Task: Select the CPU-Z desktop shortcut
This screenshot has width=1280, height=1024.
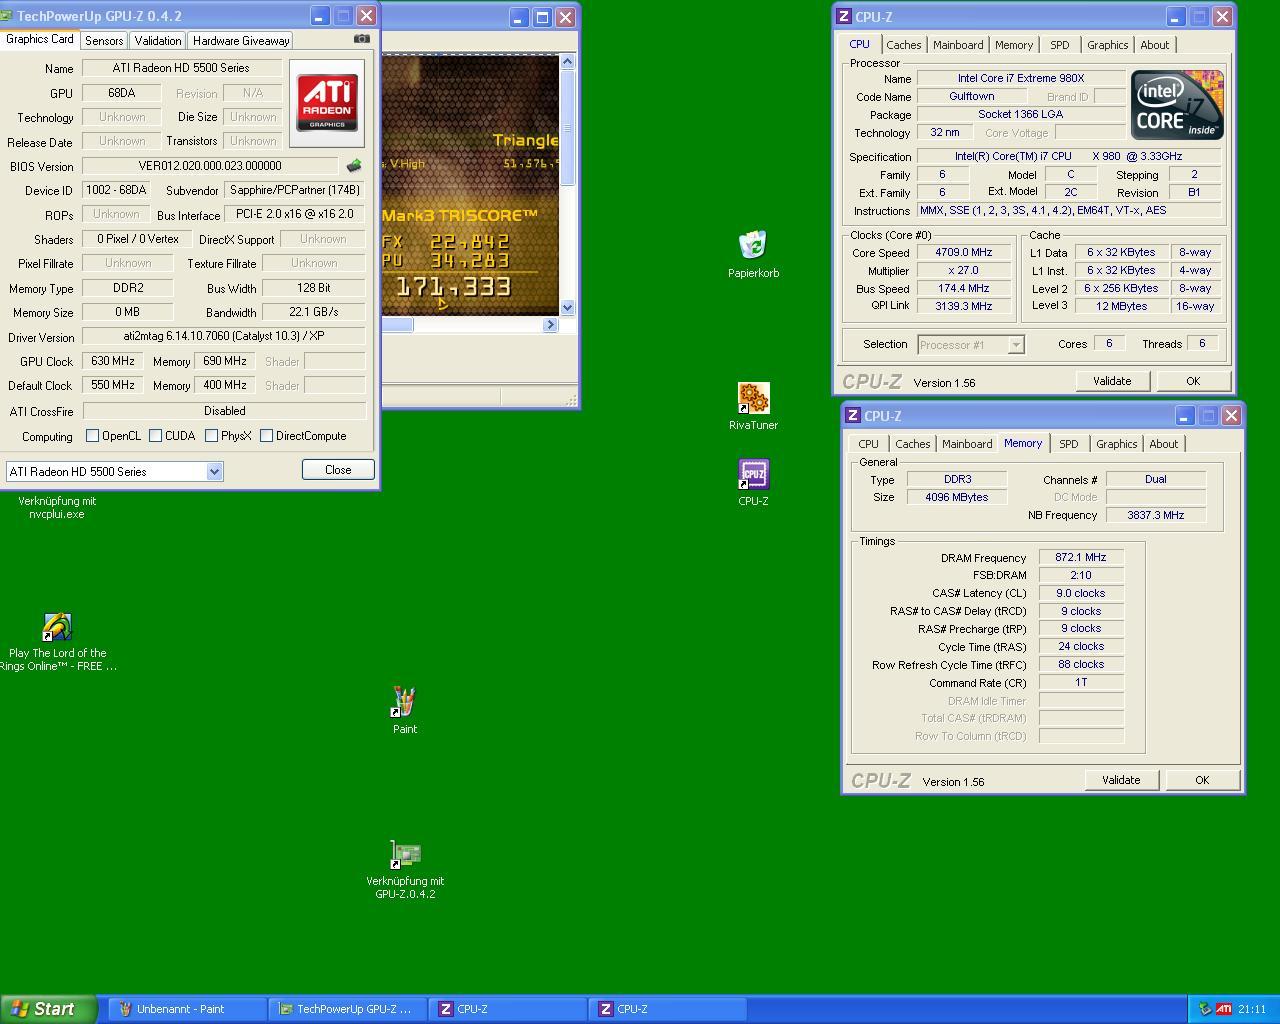Action: 753,474
